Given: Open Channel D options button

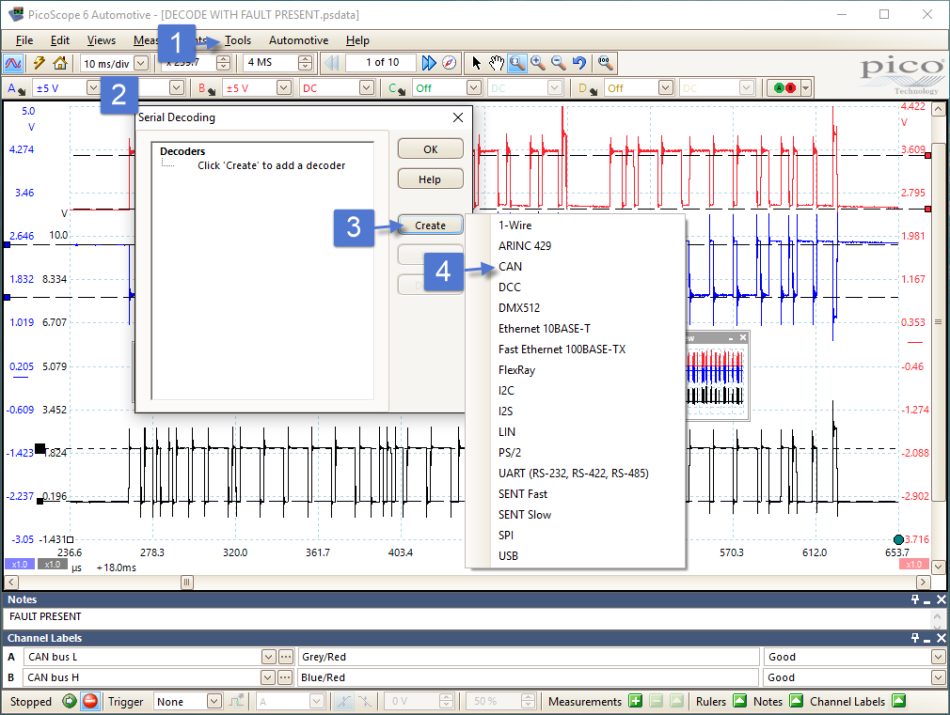Looking at the screenshot, I should pyautogui.click(x=587, y=88).
